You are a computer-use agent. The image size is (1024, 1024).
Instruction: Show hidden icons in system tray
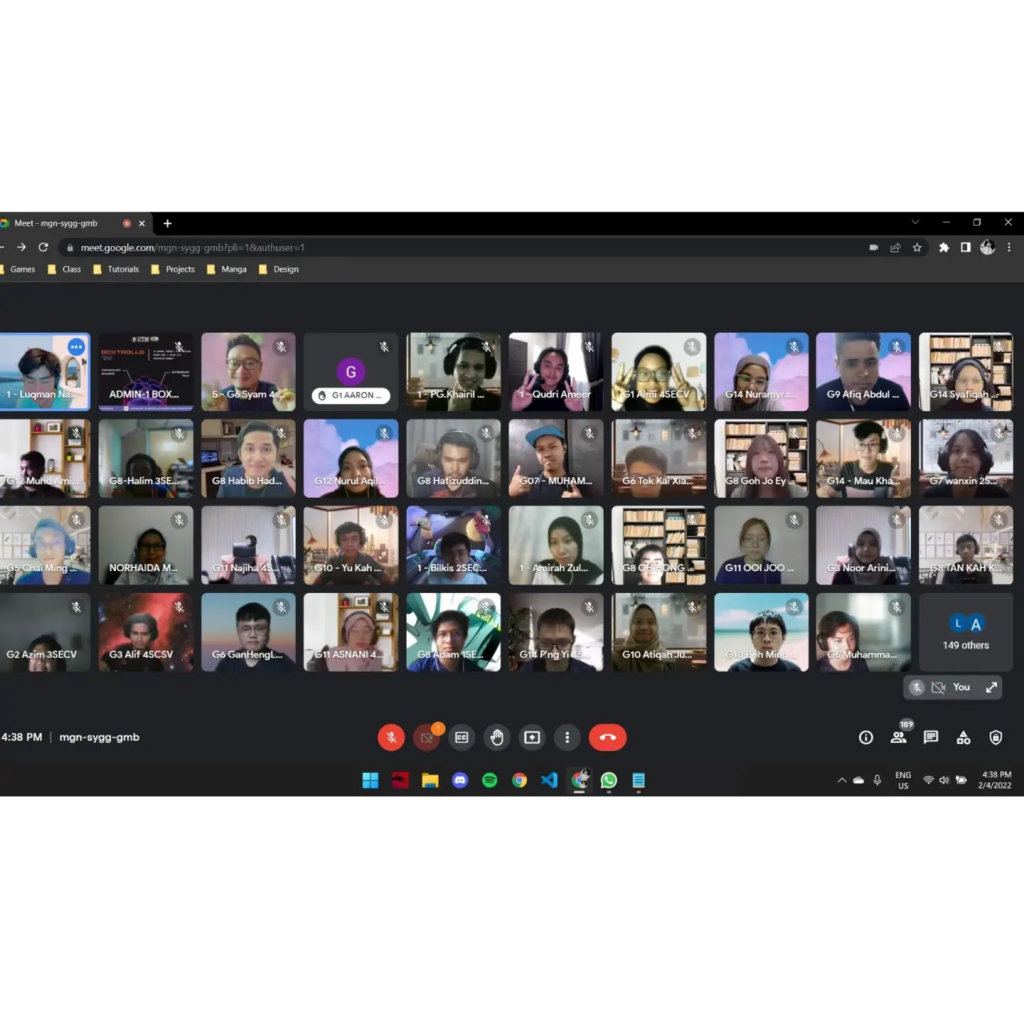tap(841, 780)
